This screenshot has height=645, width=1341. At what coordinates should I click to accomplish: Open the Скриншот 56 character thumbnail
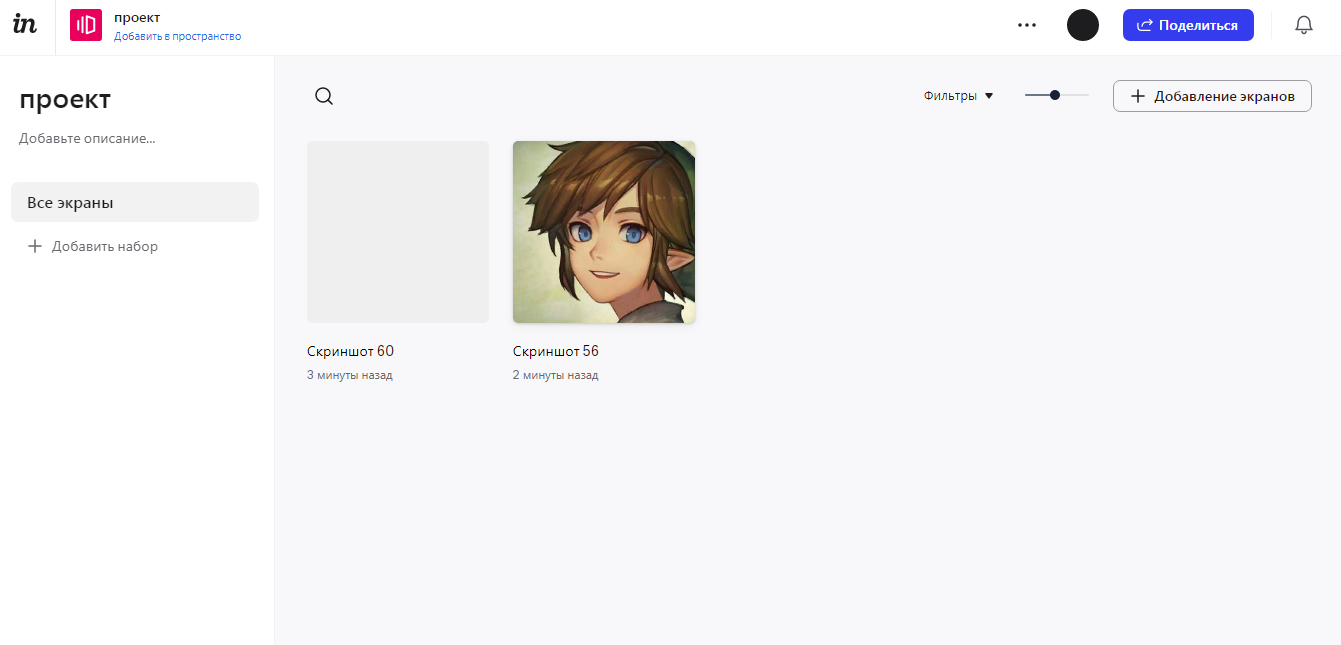click(x=604, y=232)
